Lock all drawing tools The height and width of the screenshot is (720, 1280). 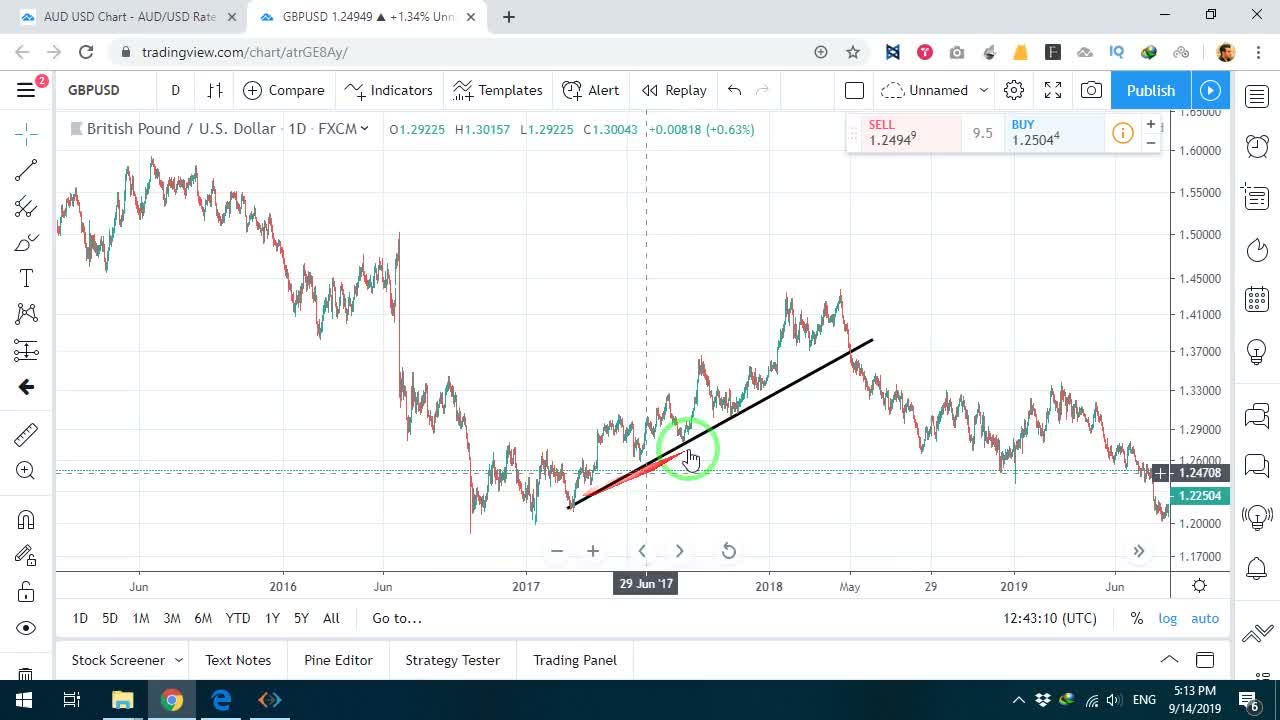click(26, 592)
